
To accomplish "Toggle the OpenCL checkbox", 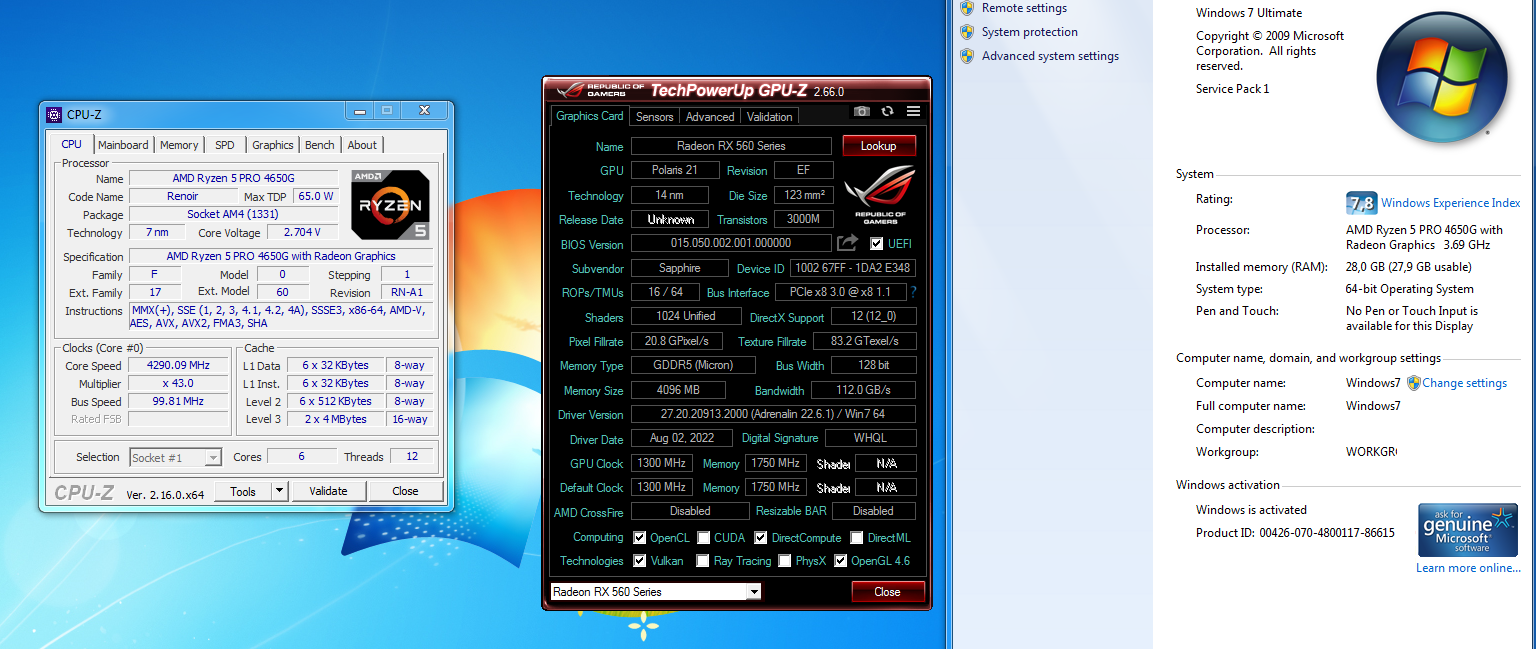I will pos(640,538).
